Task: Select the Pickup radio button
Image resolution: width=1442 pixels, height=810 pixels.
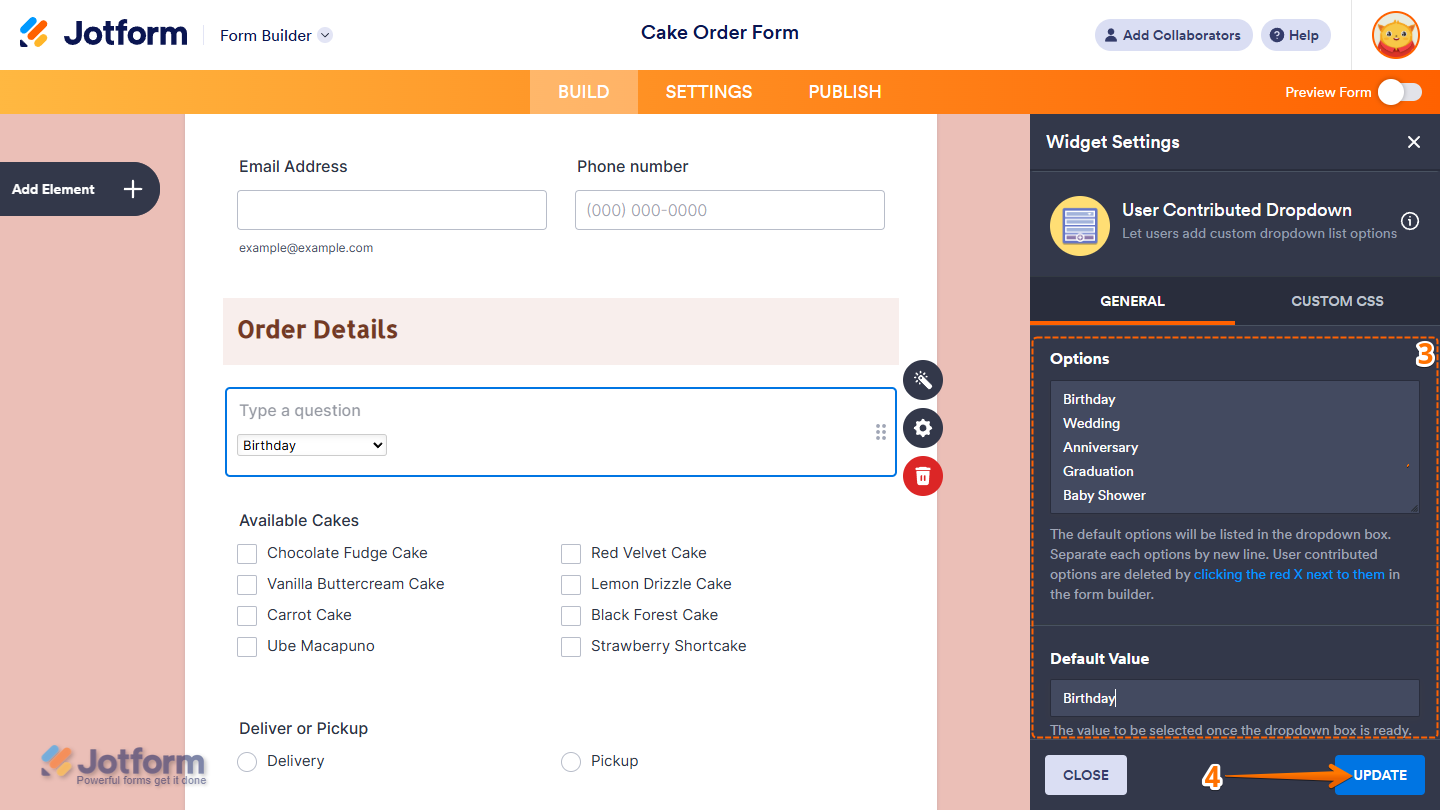Action: coord(571,761)
